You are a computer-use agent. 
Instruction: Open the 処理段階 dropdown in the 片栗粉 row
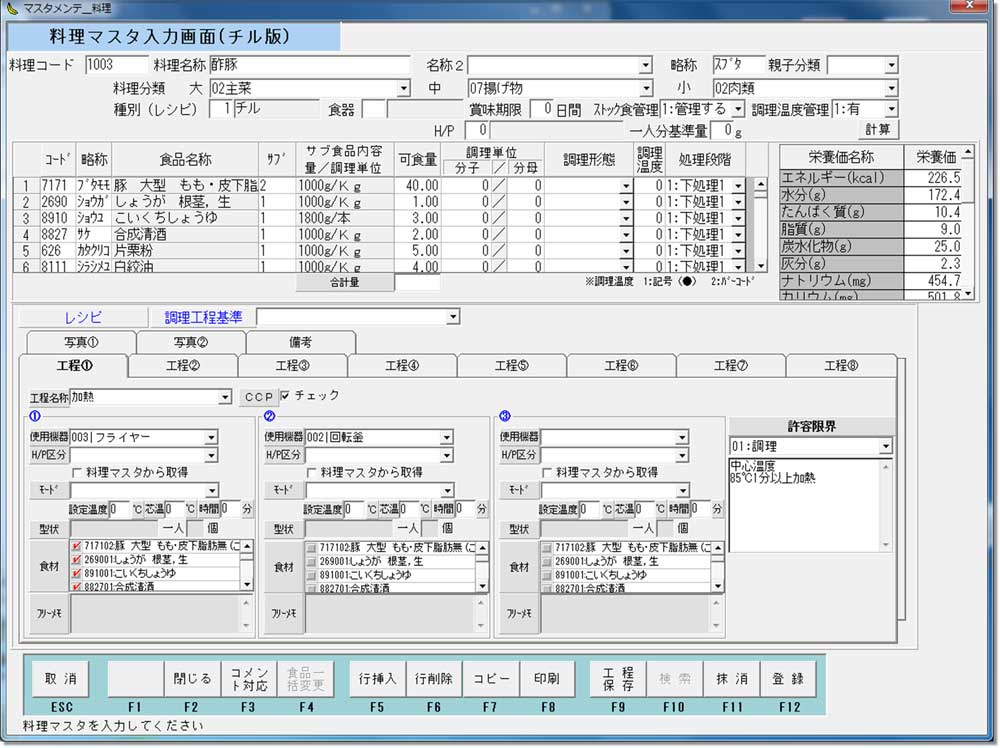click(738, 251)
